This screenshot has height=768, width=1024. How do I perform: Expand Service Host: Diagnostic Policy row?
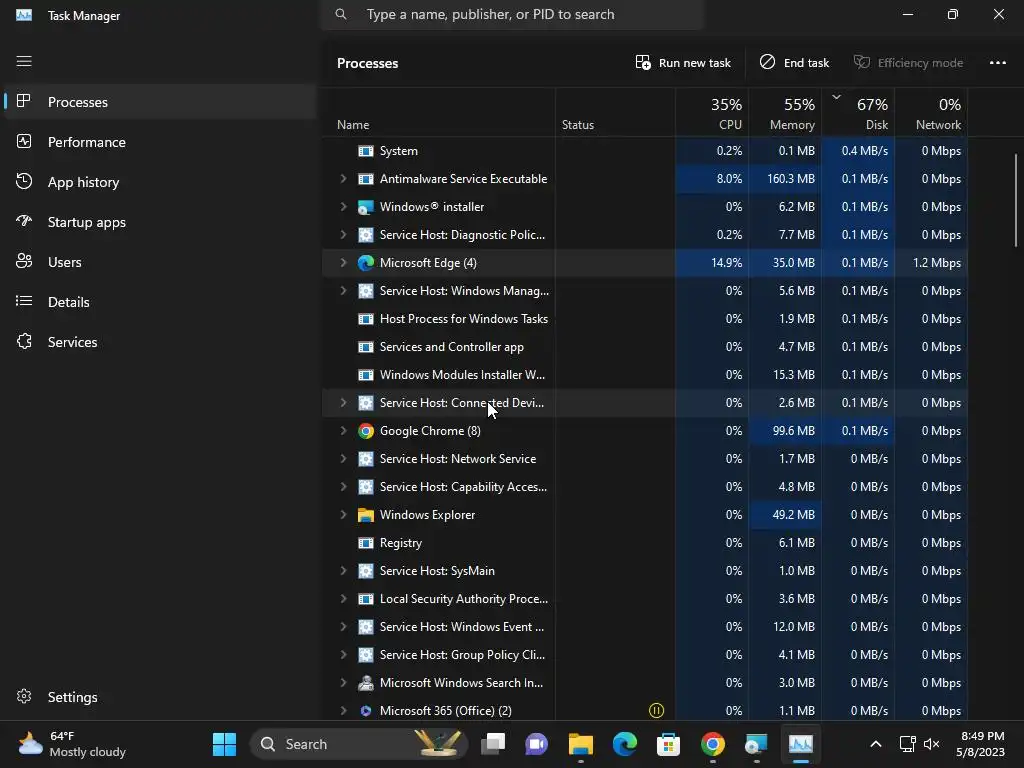coord(343,234)
